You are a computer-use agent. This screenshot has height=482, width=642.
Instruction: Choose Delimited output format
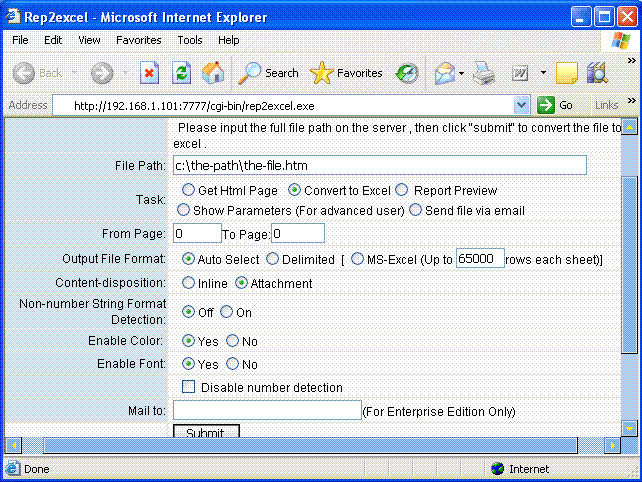(272, 258)
